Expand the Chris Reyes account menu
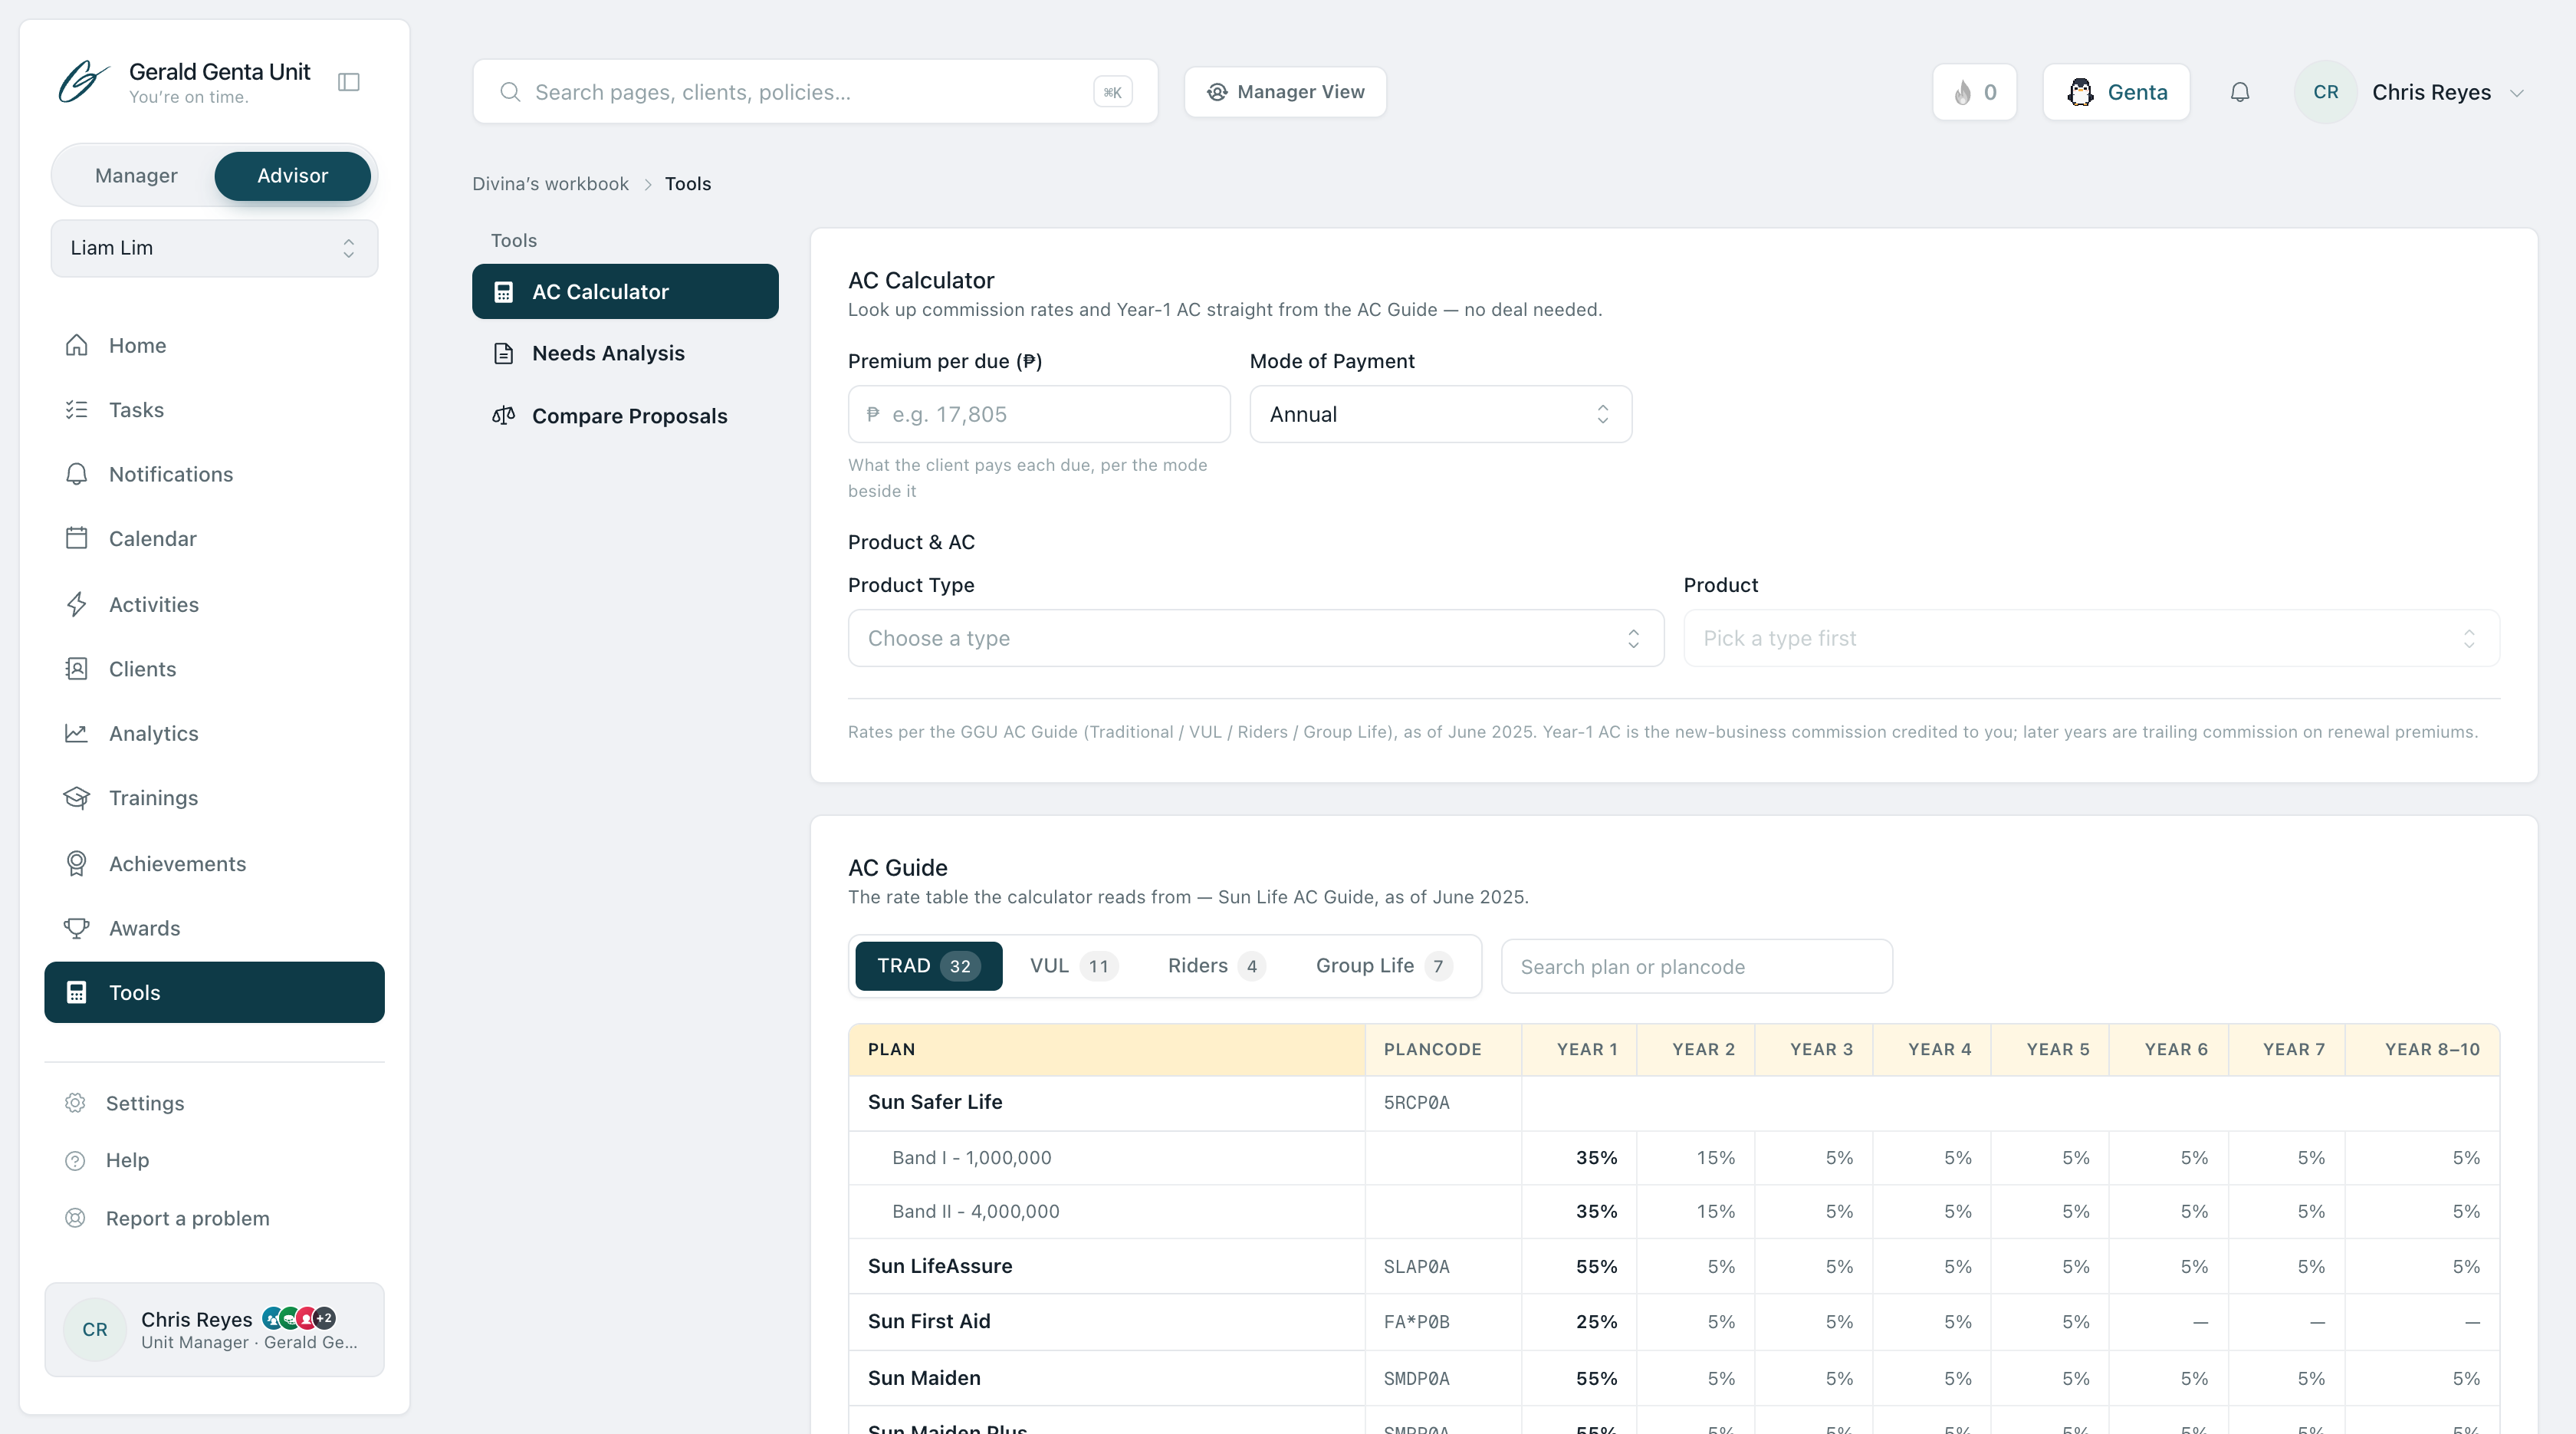 point(2410,92)
